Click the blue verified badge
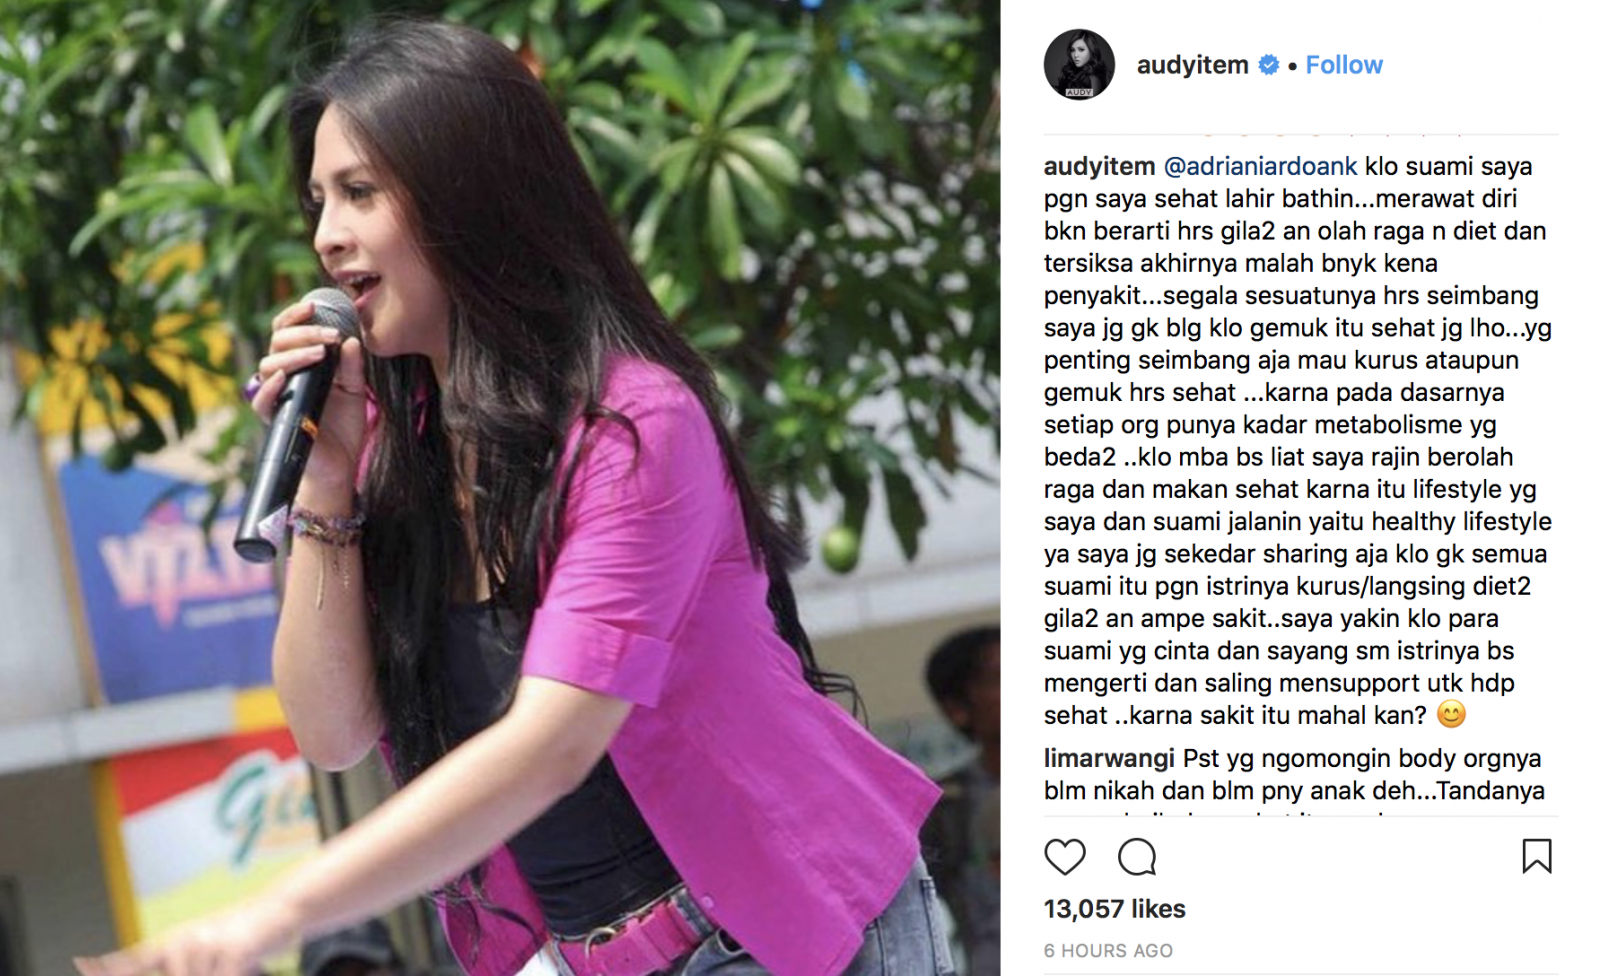The height and width of the screenshot is (976, 1600). pos(1269,65)
